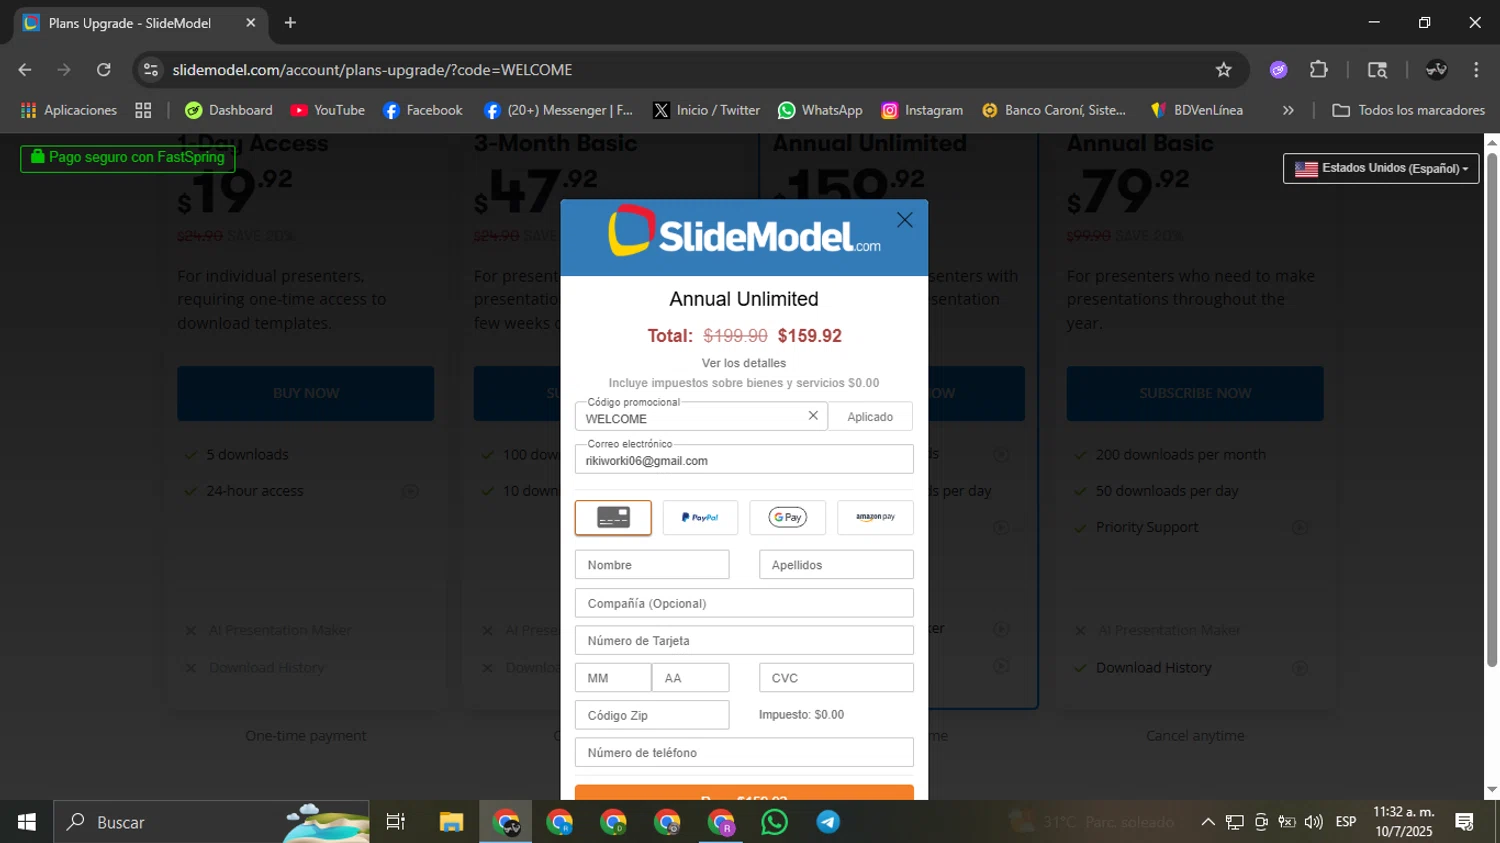Click the Apellidos input field

click(836, 565)
